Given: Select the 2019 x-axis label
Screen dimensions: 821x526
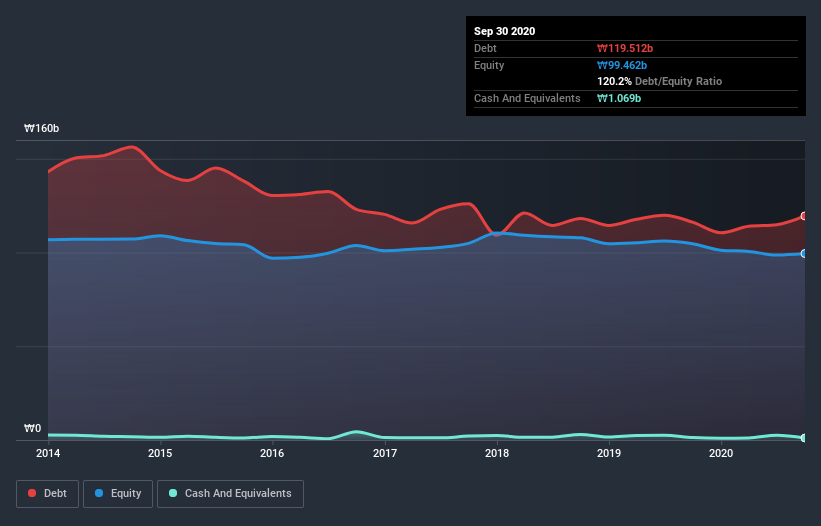Looking at the screenshot, I should (609, 453).
